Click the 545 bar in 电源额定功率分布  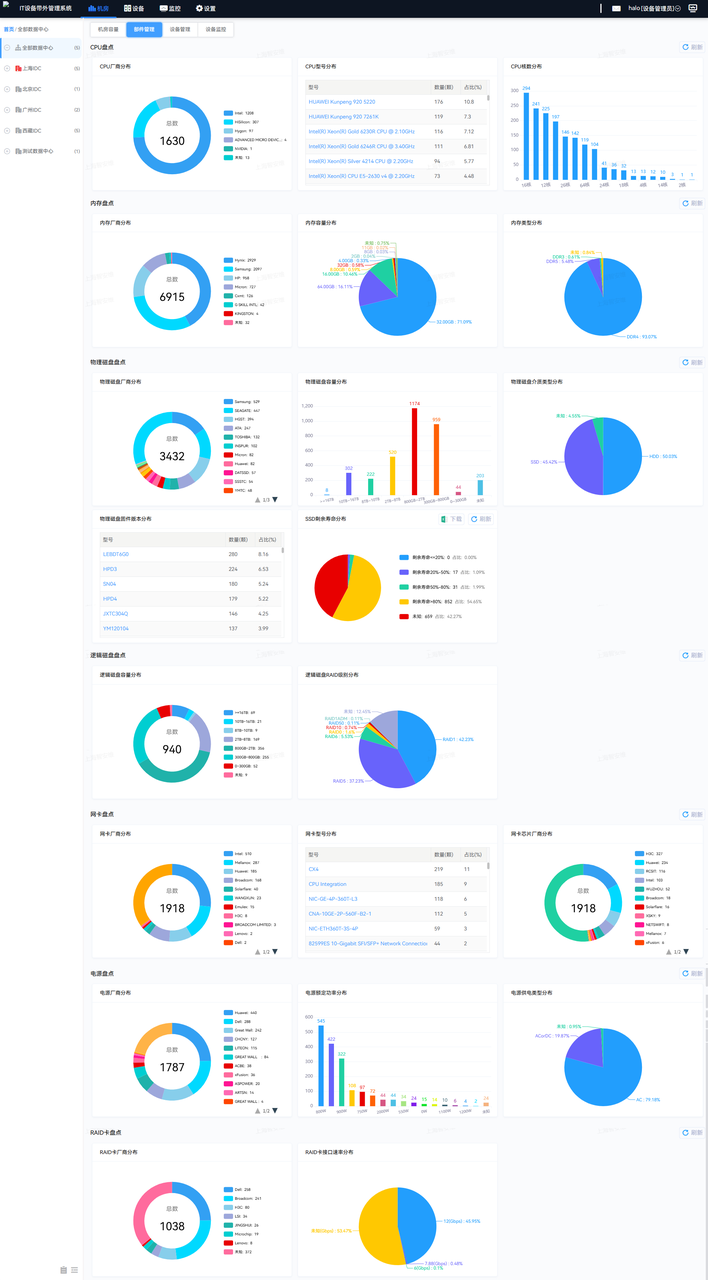pos(320,1065)
